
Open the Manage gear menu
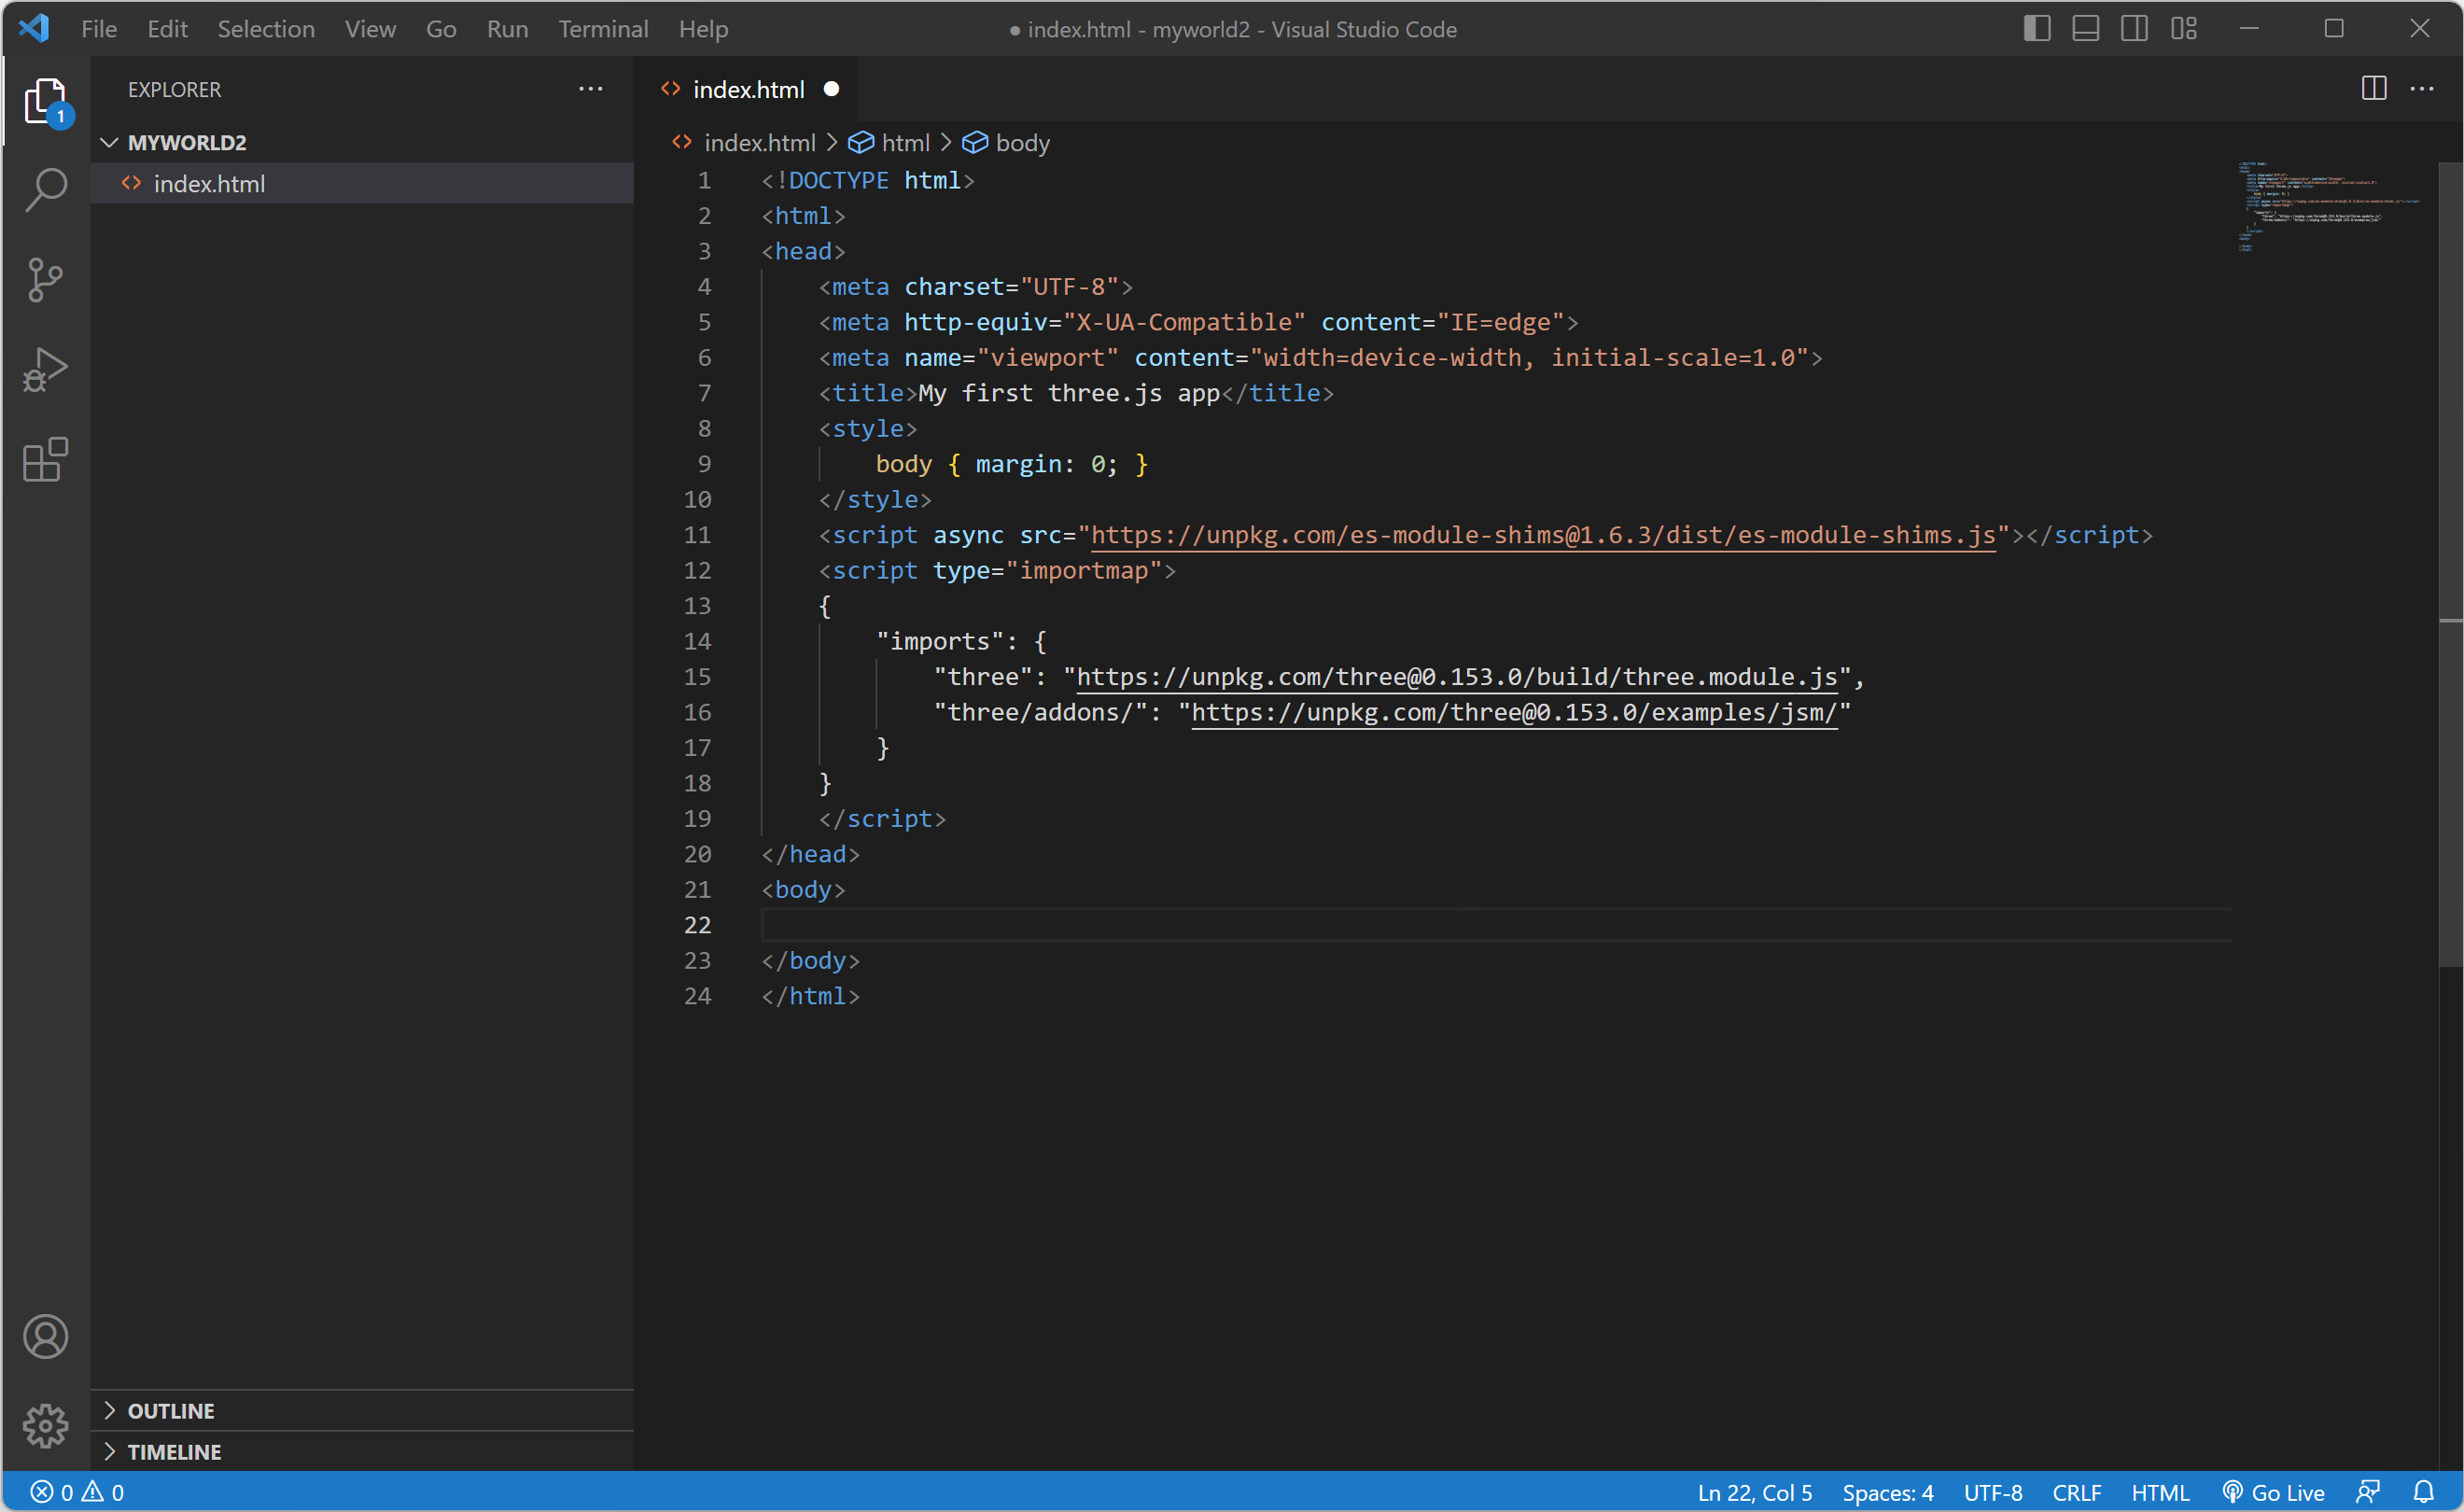pos(46,1425)
